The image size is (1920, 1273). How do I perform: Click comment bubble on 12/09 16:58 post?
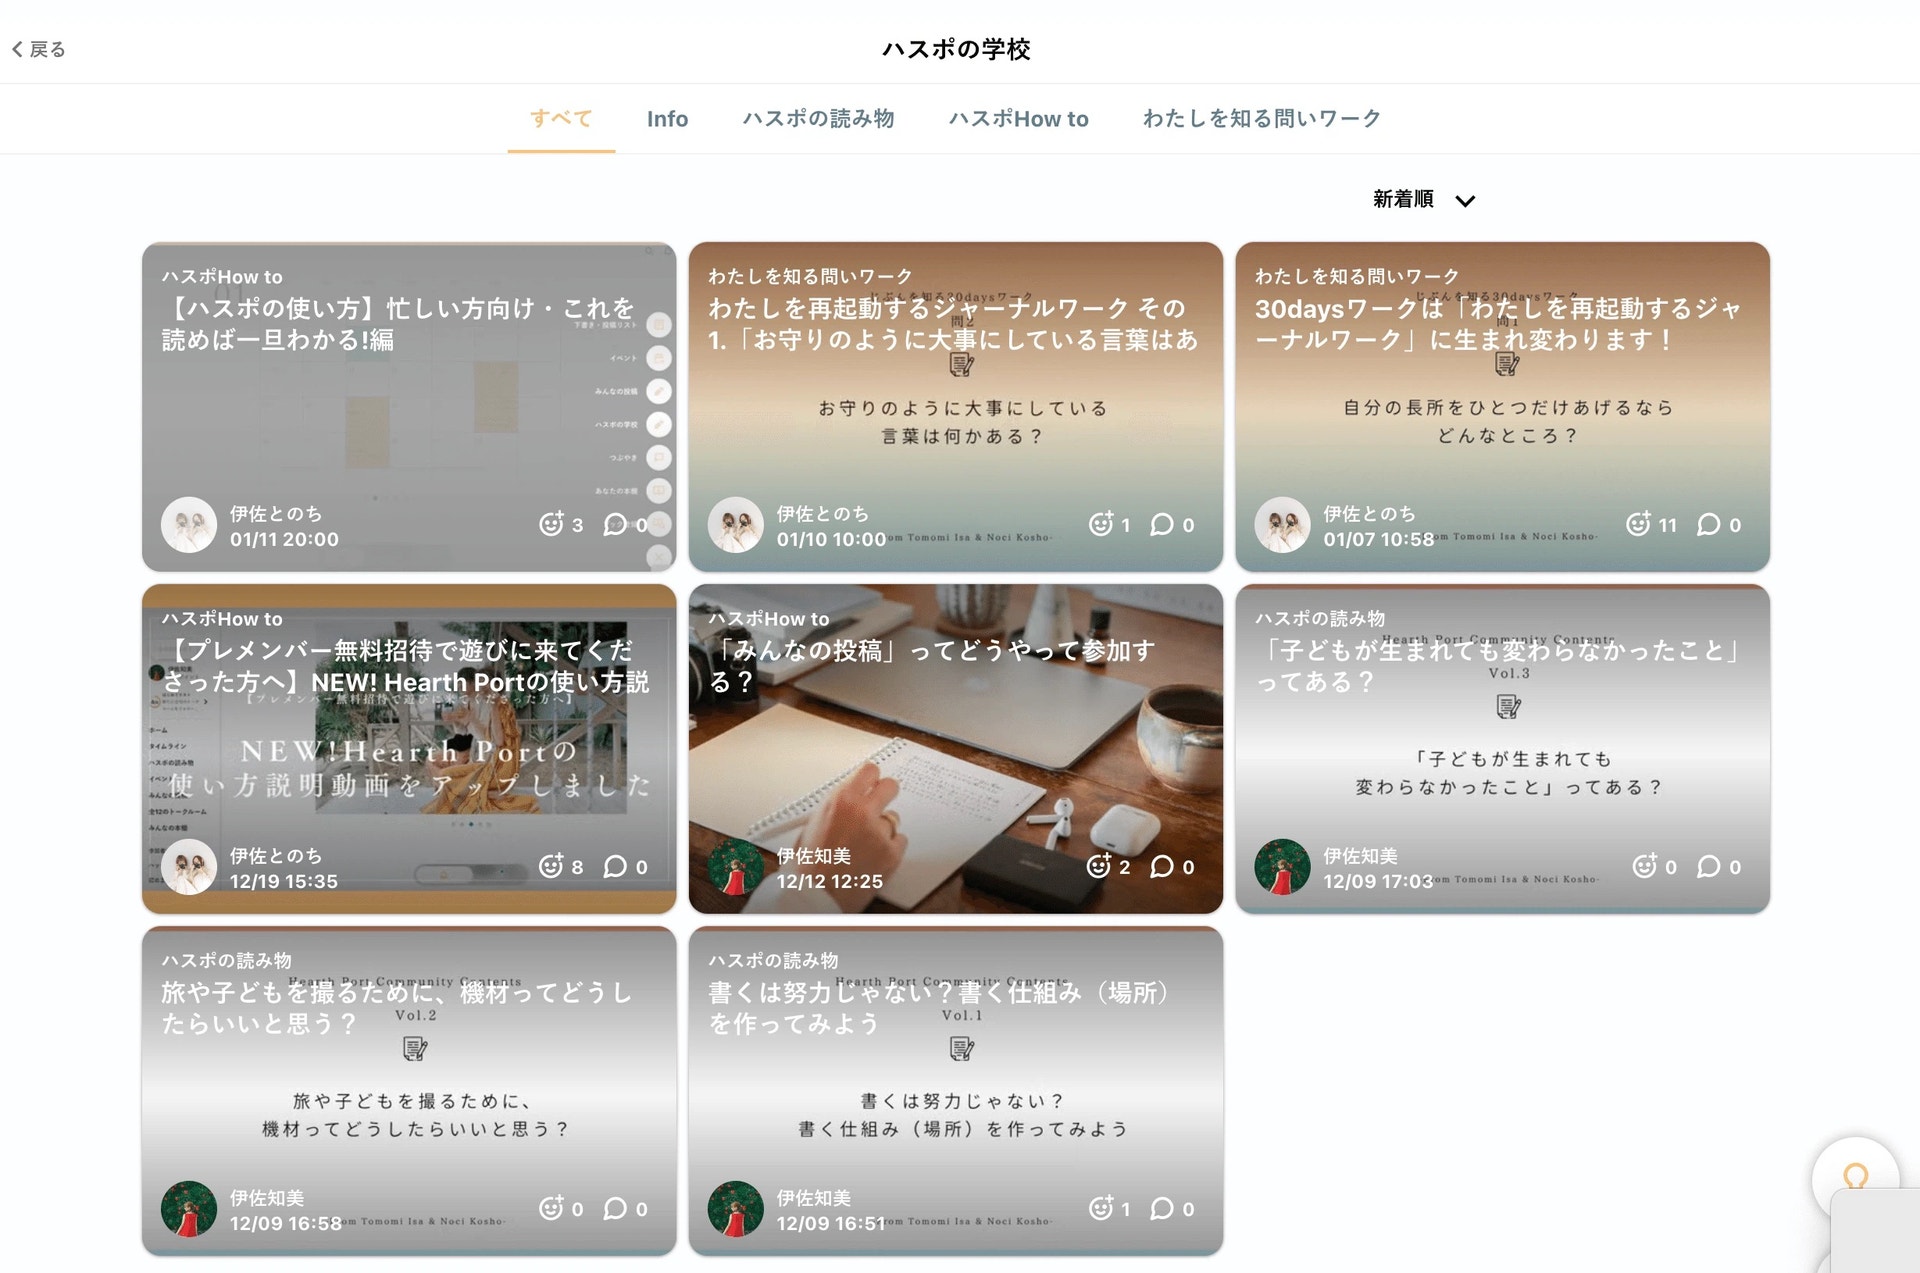[615, 1208]
